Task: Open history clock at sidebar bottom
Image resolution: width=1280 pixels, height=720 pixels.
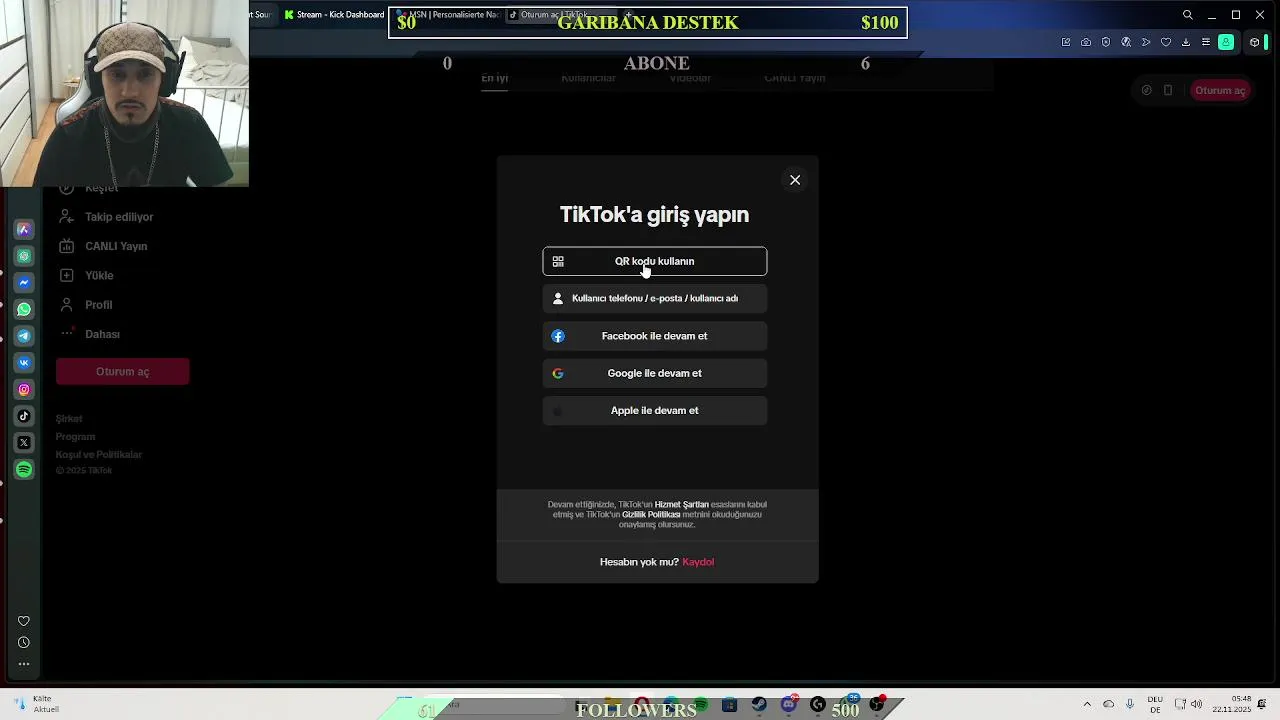Action: [x=24, y=643]
